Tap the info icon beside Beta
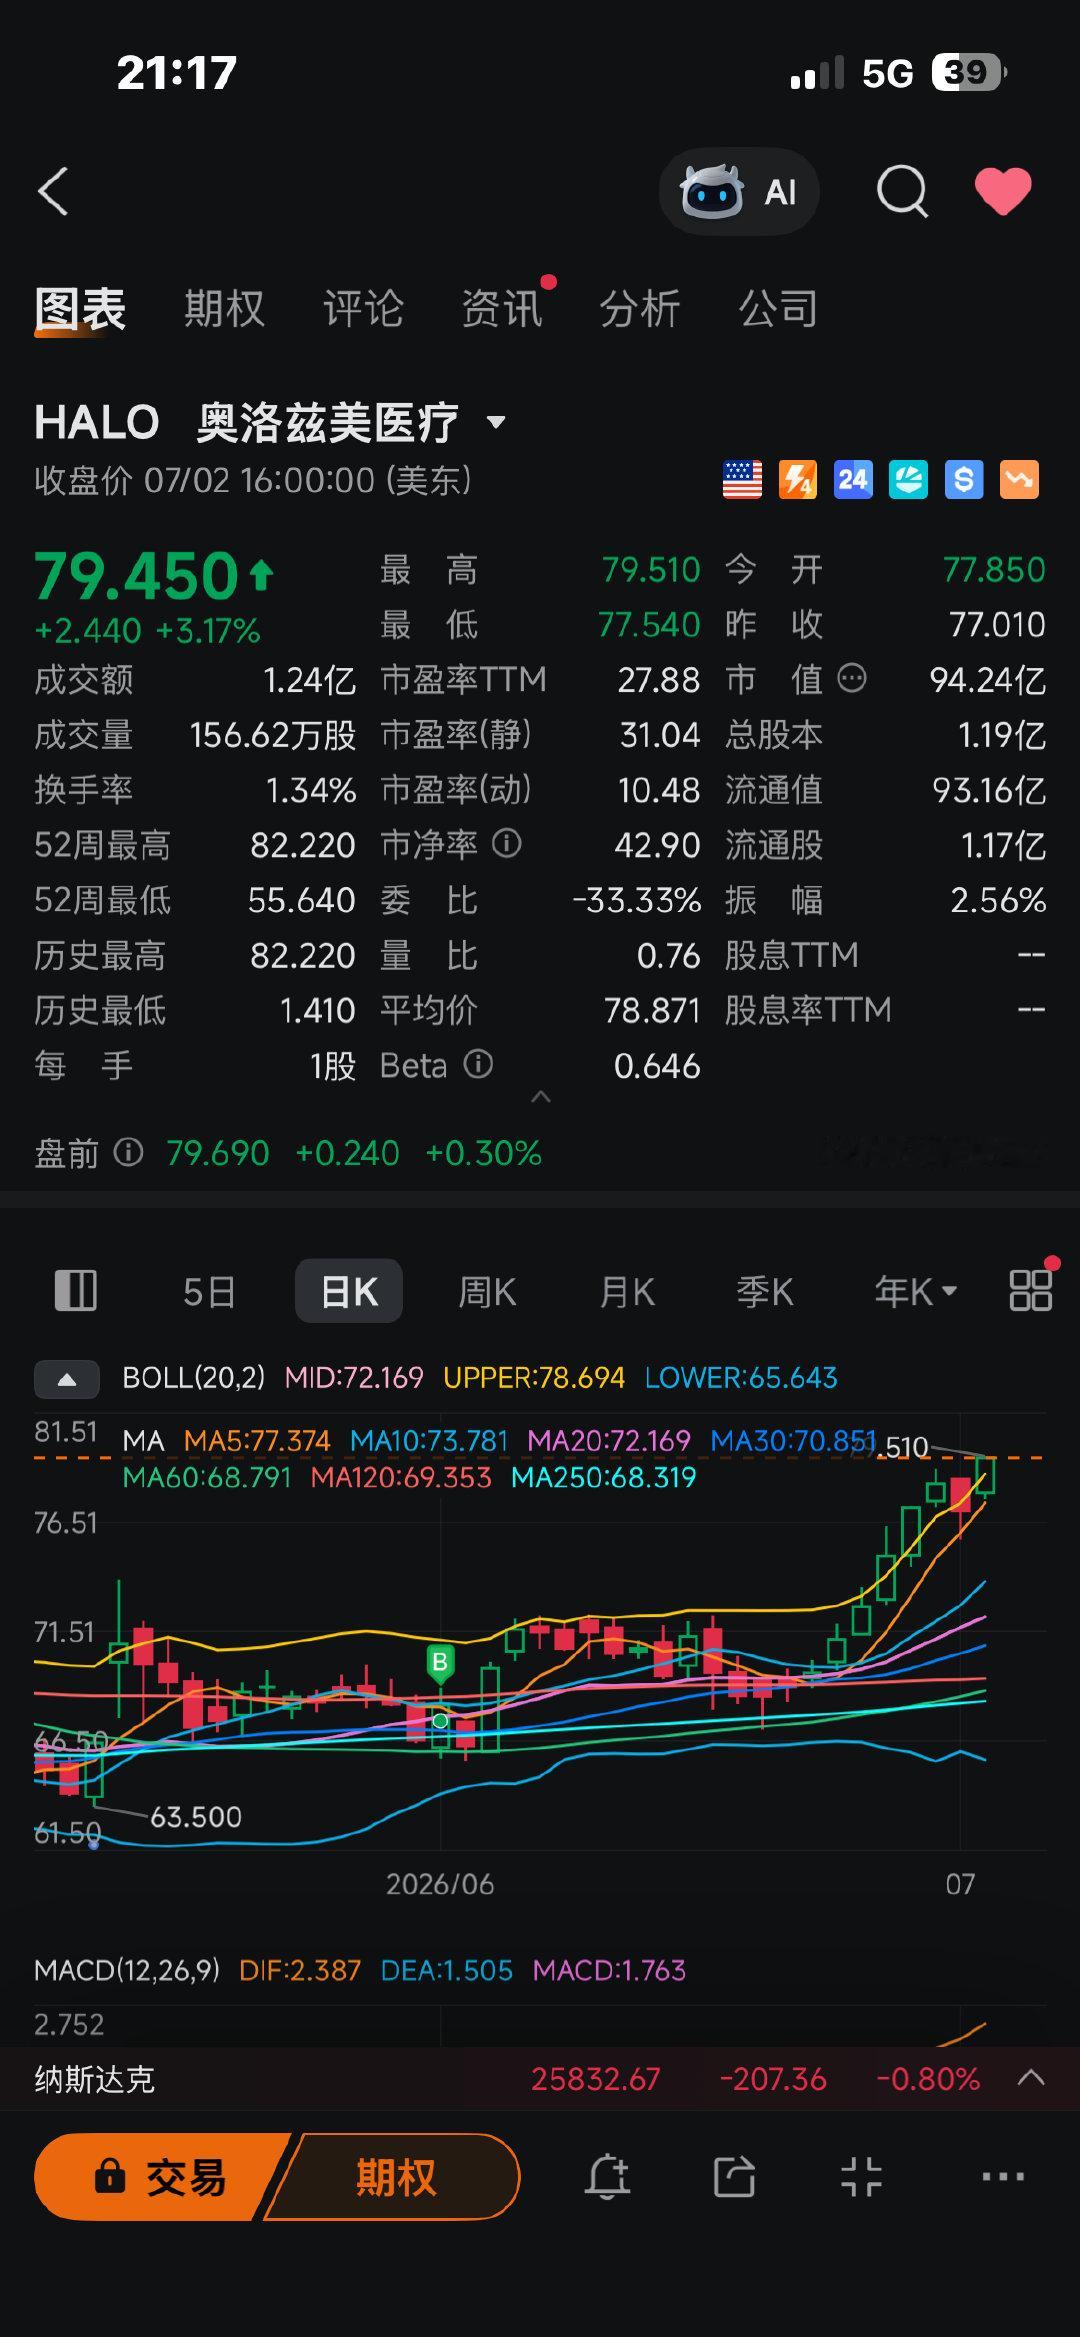Viewport: 1080px width, 2337px height. click(x=479, y=1064)
